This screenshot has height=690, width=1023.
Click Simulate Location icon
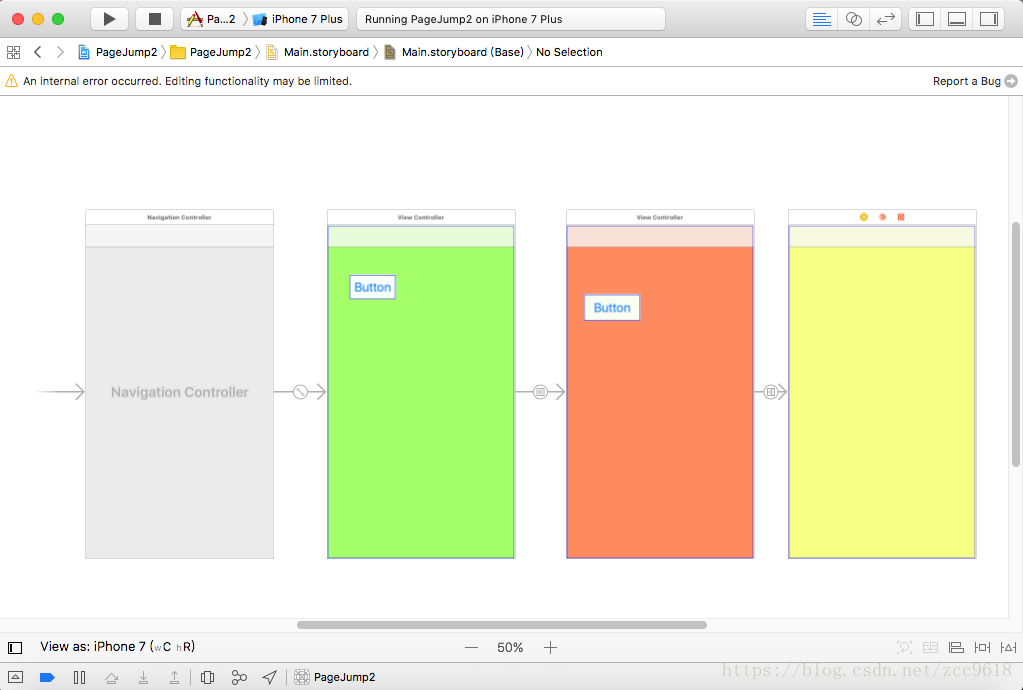(269, 678)
